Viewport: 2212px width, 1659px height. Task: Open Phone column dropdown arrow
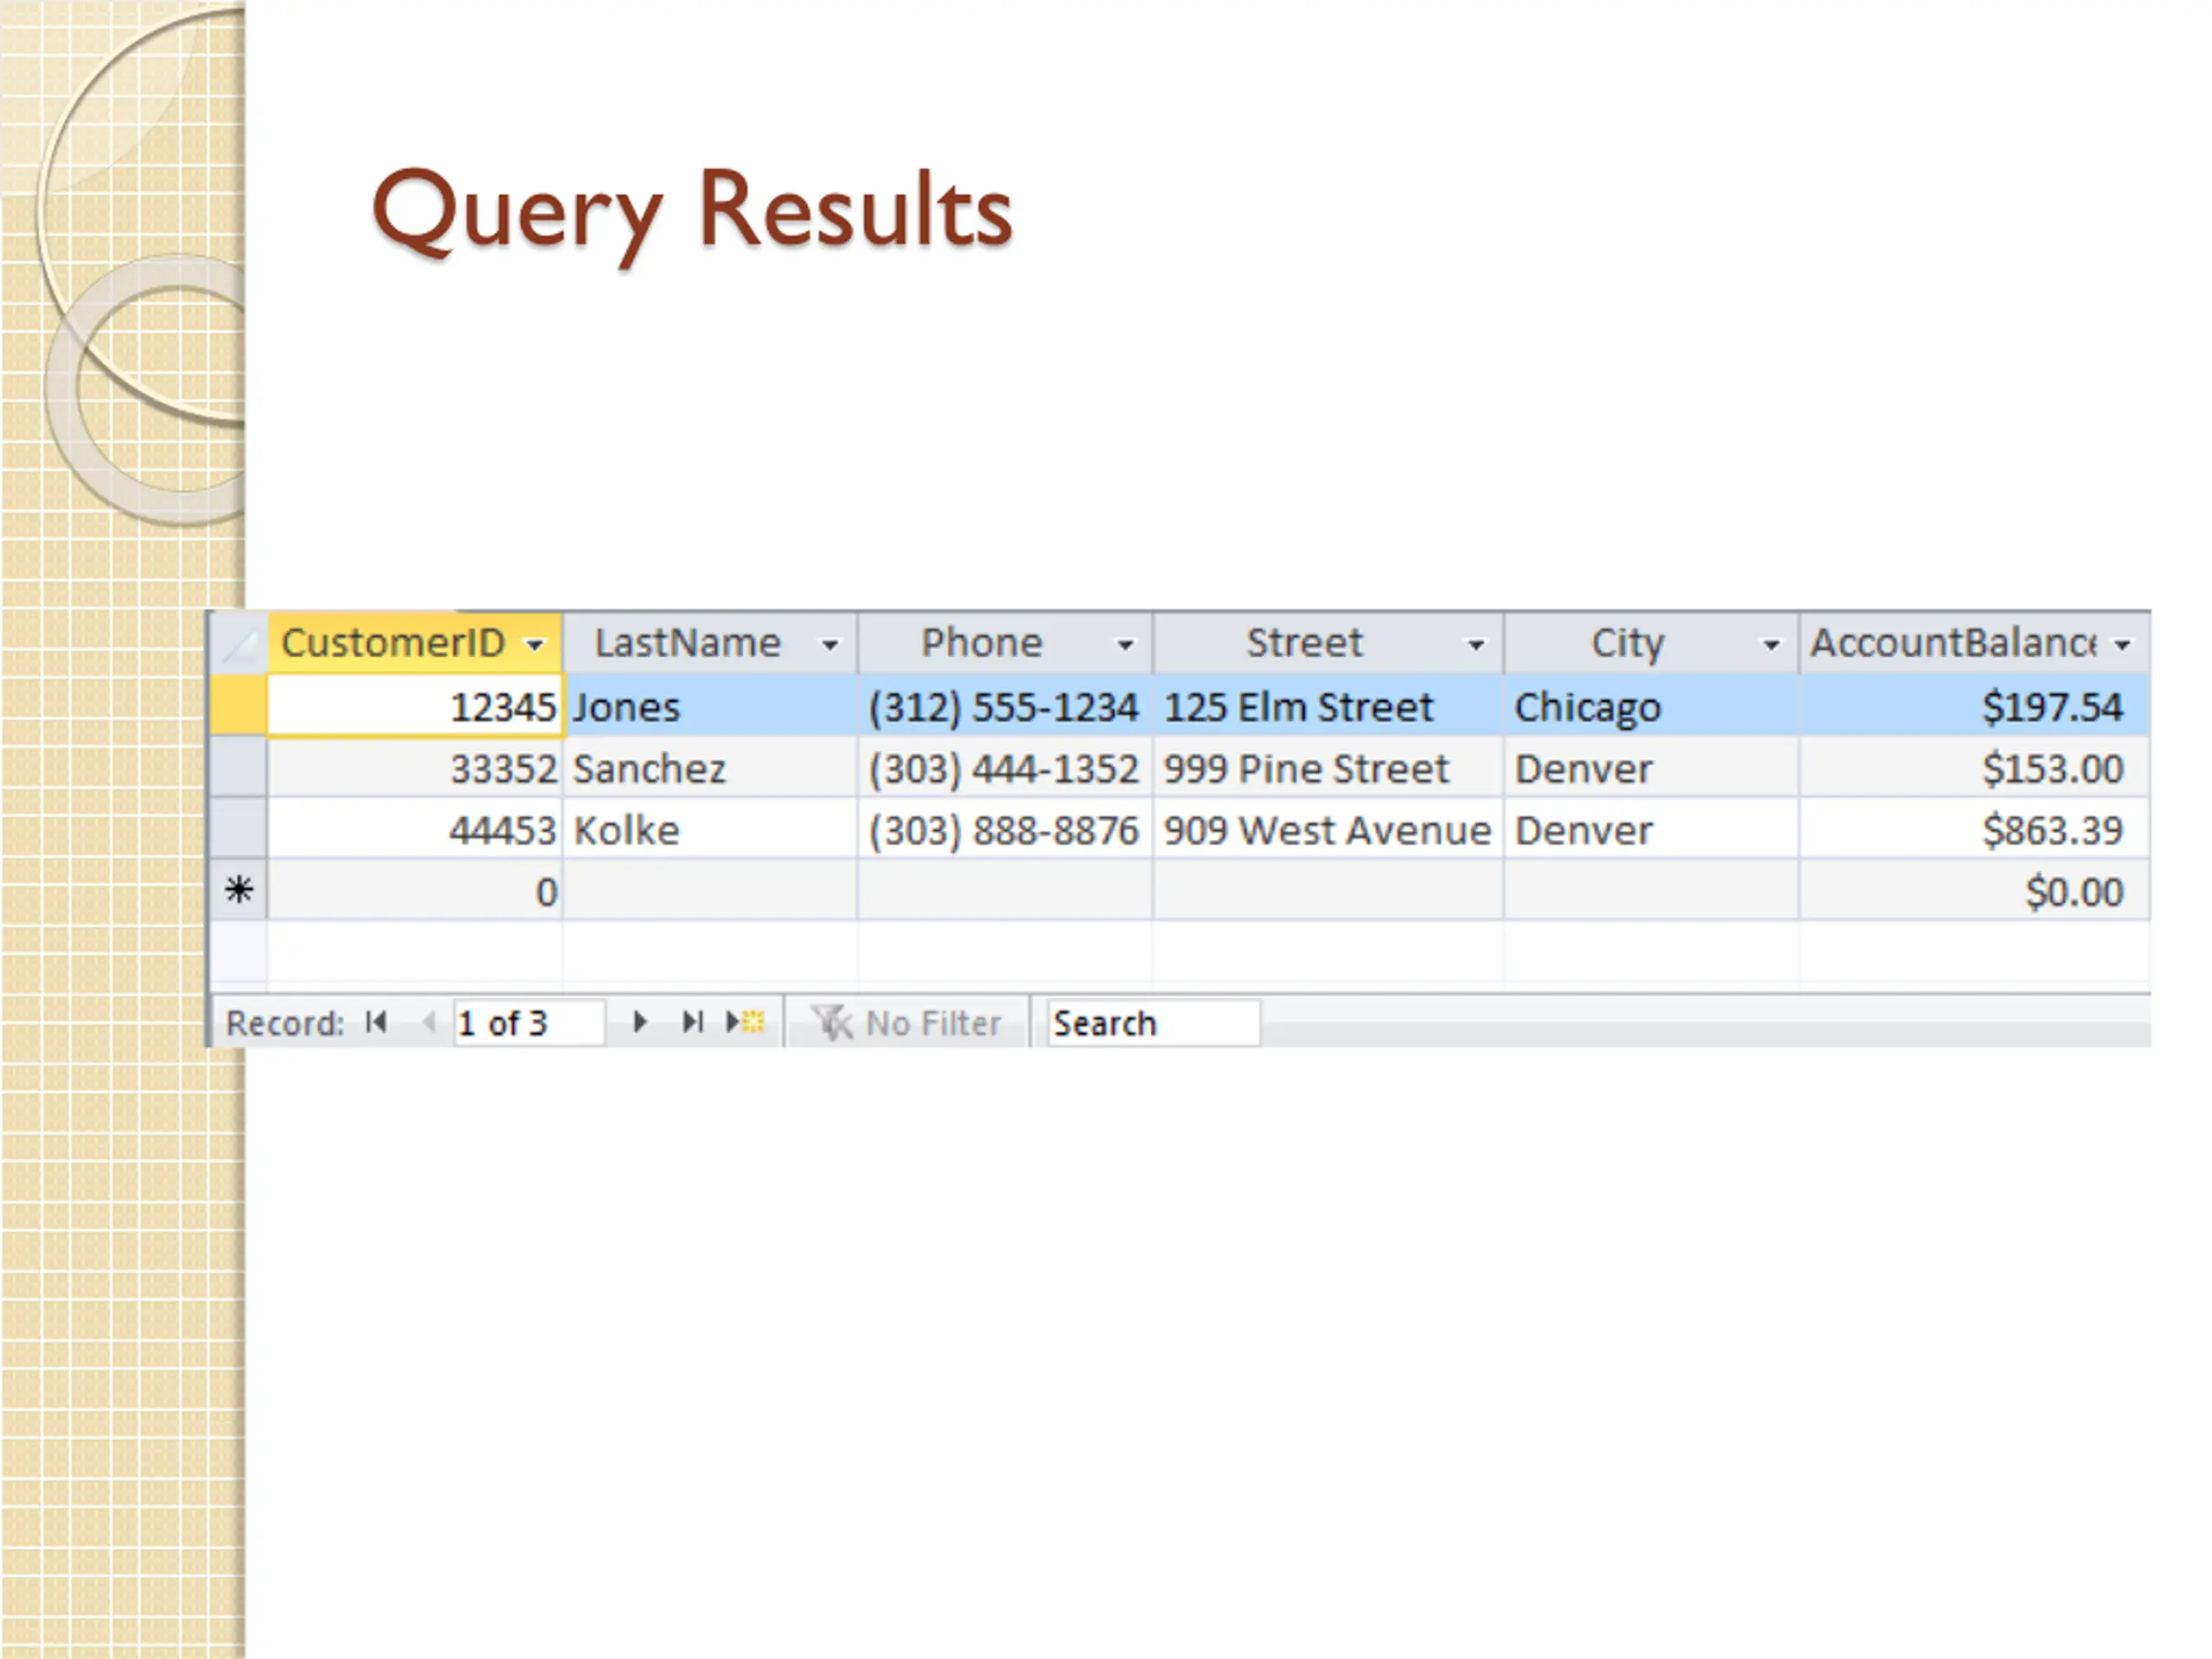1125,645
